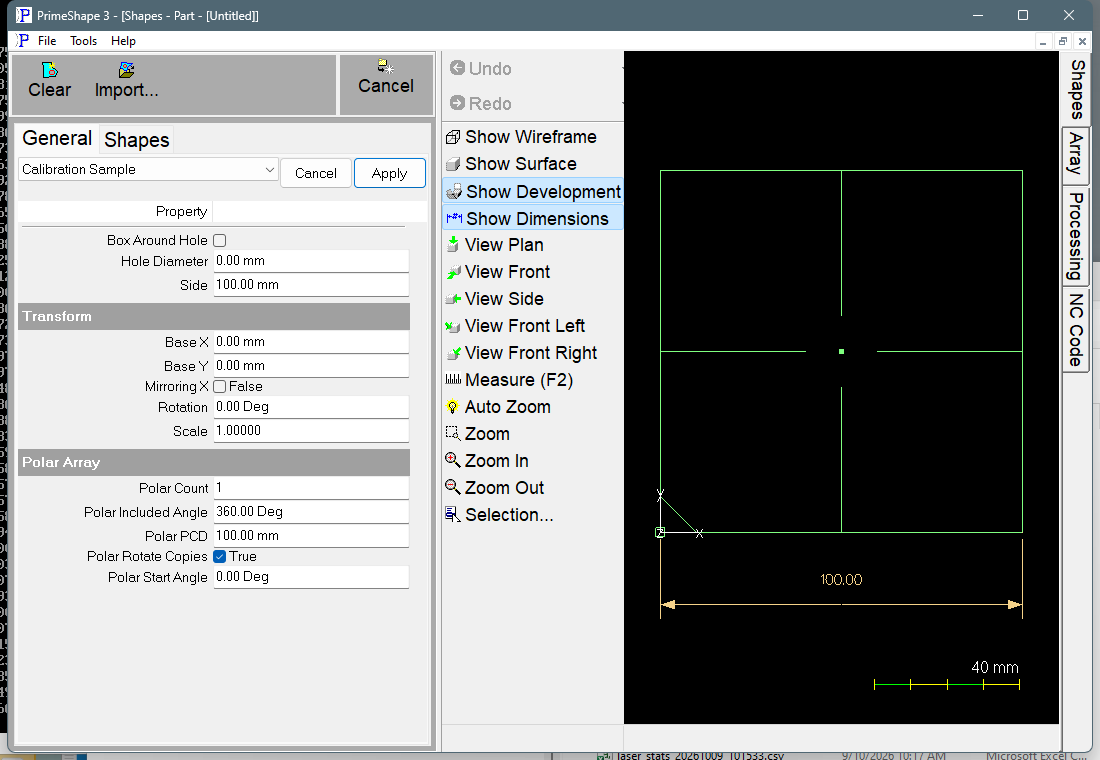Toggle Show Development
The image size is (1100, 760).
point(532,192)
